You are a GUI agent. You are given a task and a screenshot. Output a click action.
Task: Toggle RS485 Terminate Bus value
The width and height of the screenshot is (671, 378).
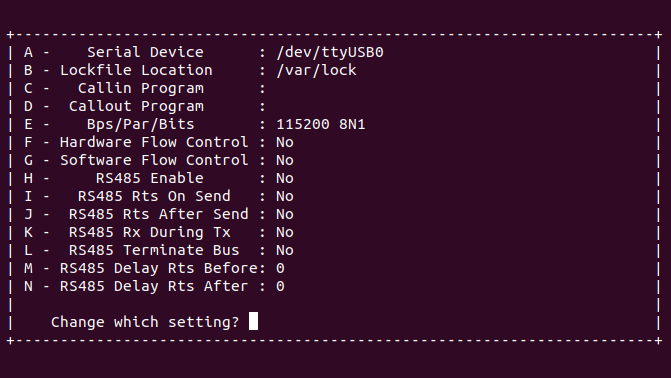(285, 250)
